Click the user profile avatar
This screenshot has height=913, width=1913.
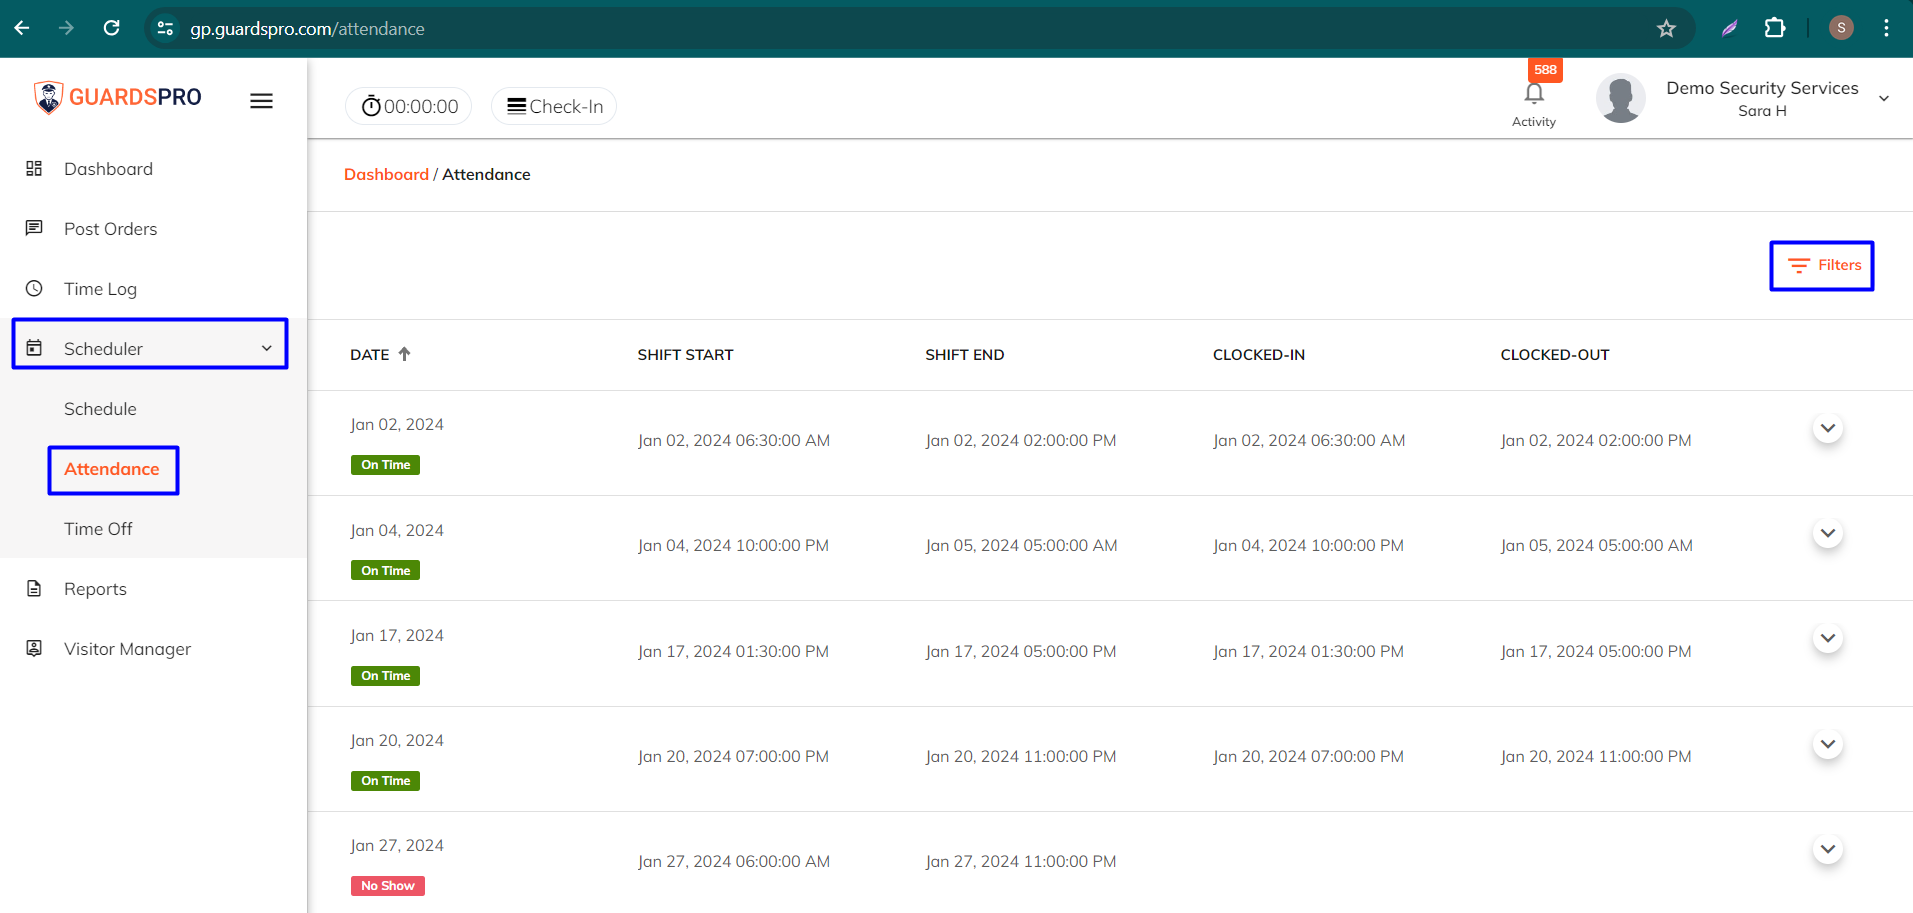1620,98
